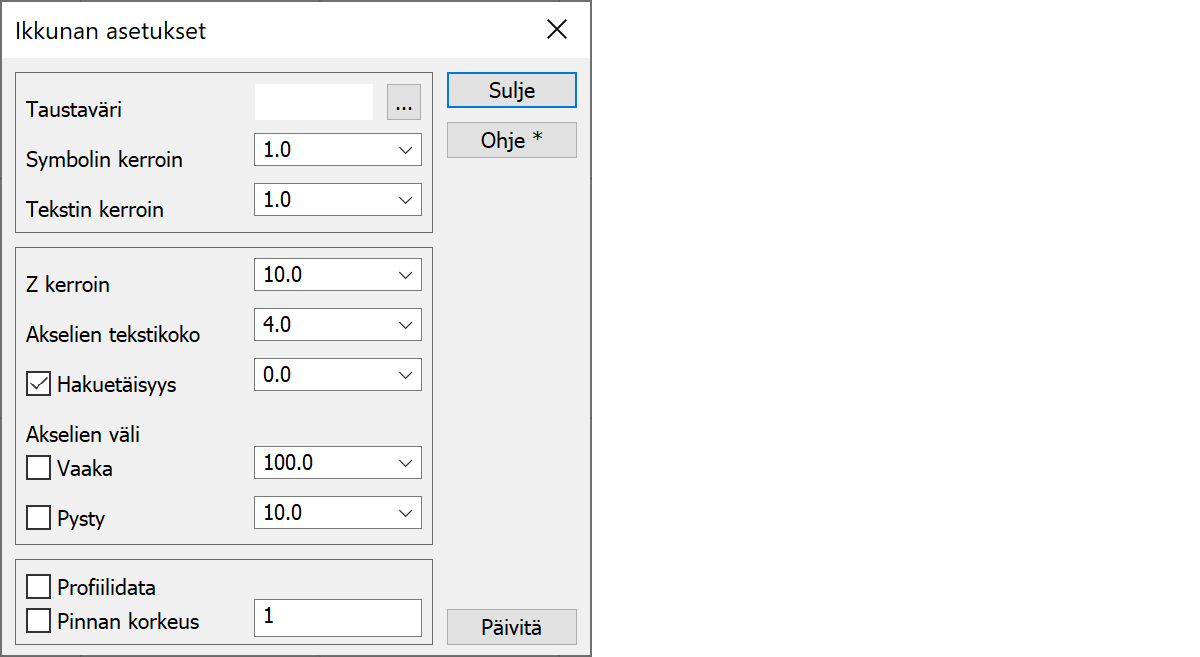Uncheck the Hakuetäisyys checkbox

pyautogui.click(x=39, y=384)
